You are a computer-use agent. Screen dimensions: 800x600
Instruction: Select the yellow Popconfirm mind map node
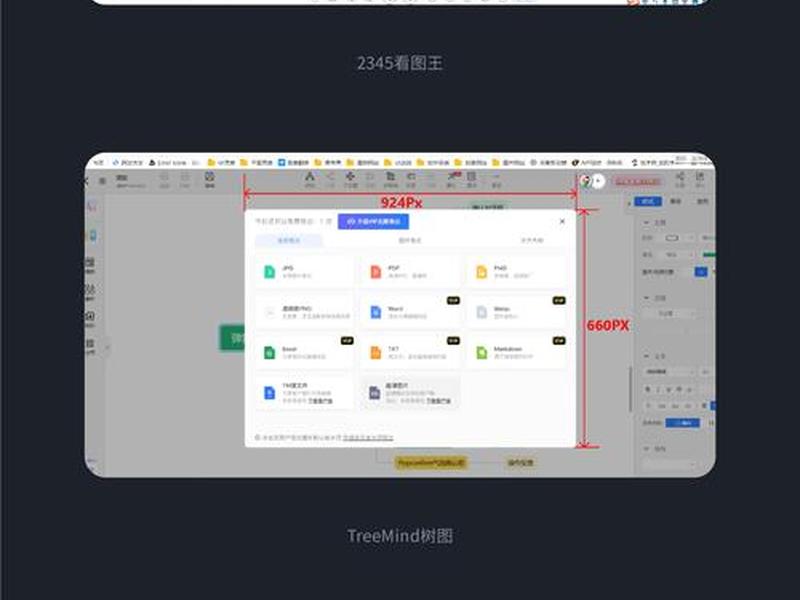click(x=432, y=463)
